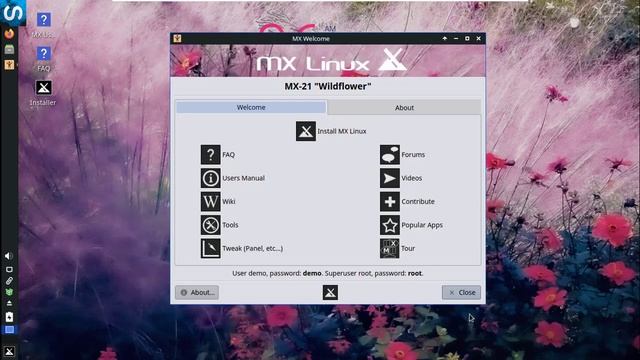Open the Wiki link
This screenshot has height=360, width=640.
218,201
